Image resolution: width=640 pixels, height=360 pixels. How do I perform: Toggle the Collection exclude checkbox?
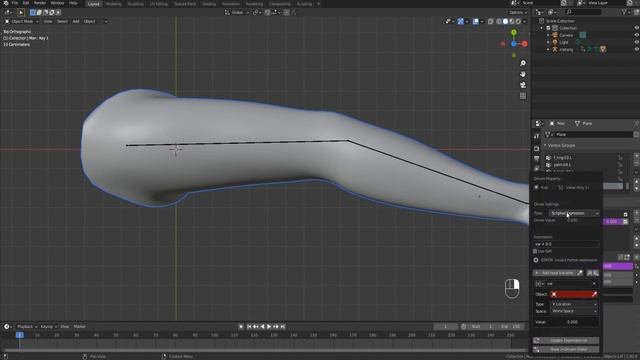[549, 28]
